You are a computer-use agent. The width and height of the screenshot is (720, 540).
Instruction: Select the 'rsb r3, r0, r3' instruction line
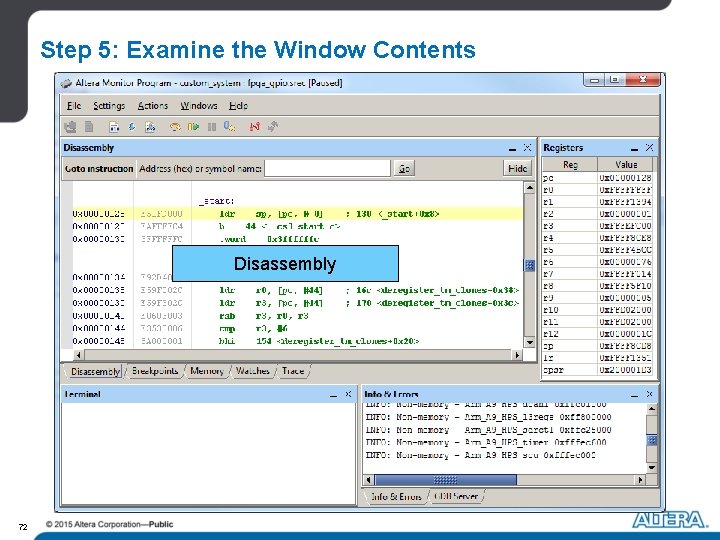pos(297,316)
